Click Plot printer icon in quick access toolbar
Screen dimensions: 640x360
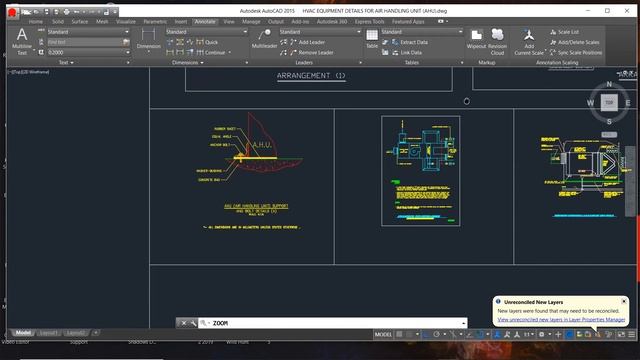pyautogui.click(x=67, y=12)
